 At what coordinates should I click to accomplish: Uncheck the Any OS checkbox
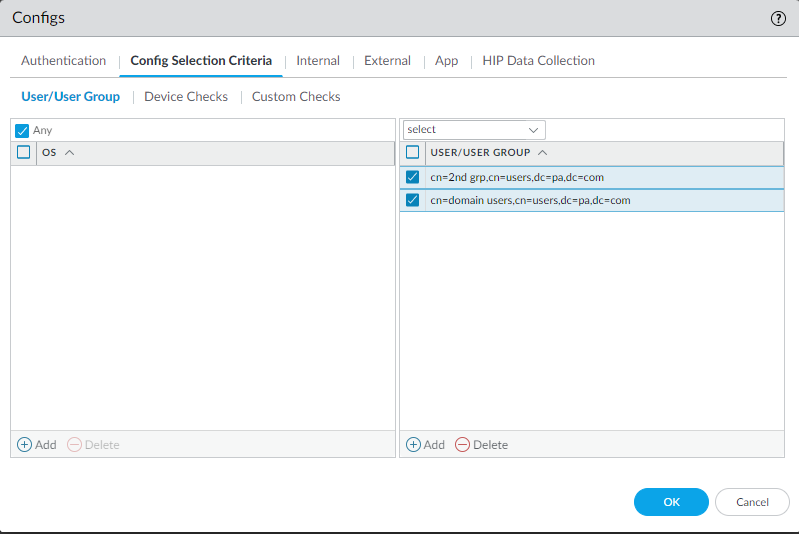coord(23,130)
